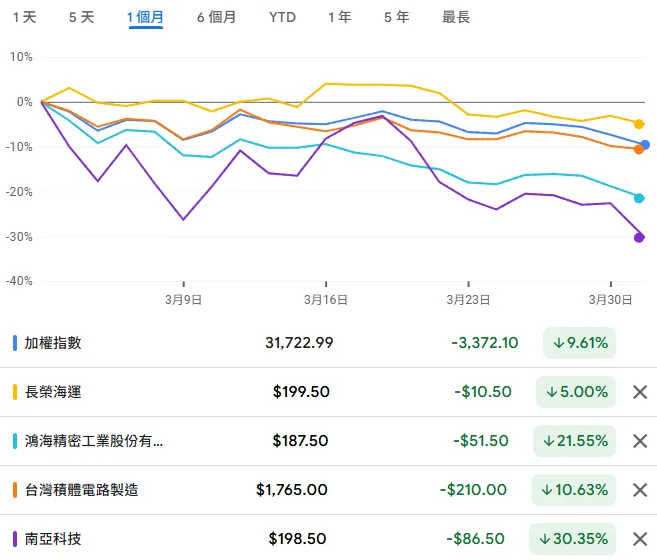
Task: Open the 加權指數 index row
Action: 328,343
